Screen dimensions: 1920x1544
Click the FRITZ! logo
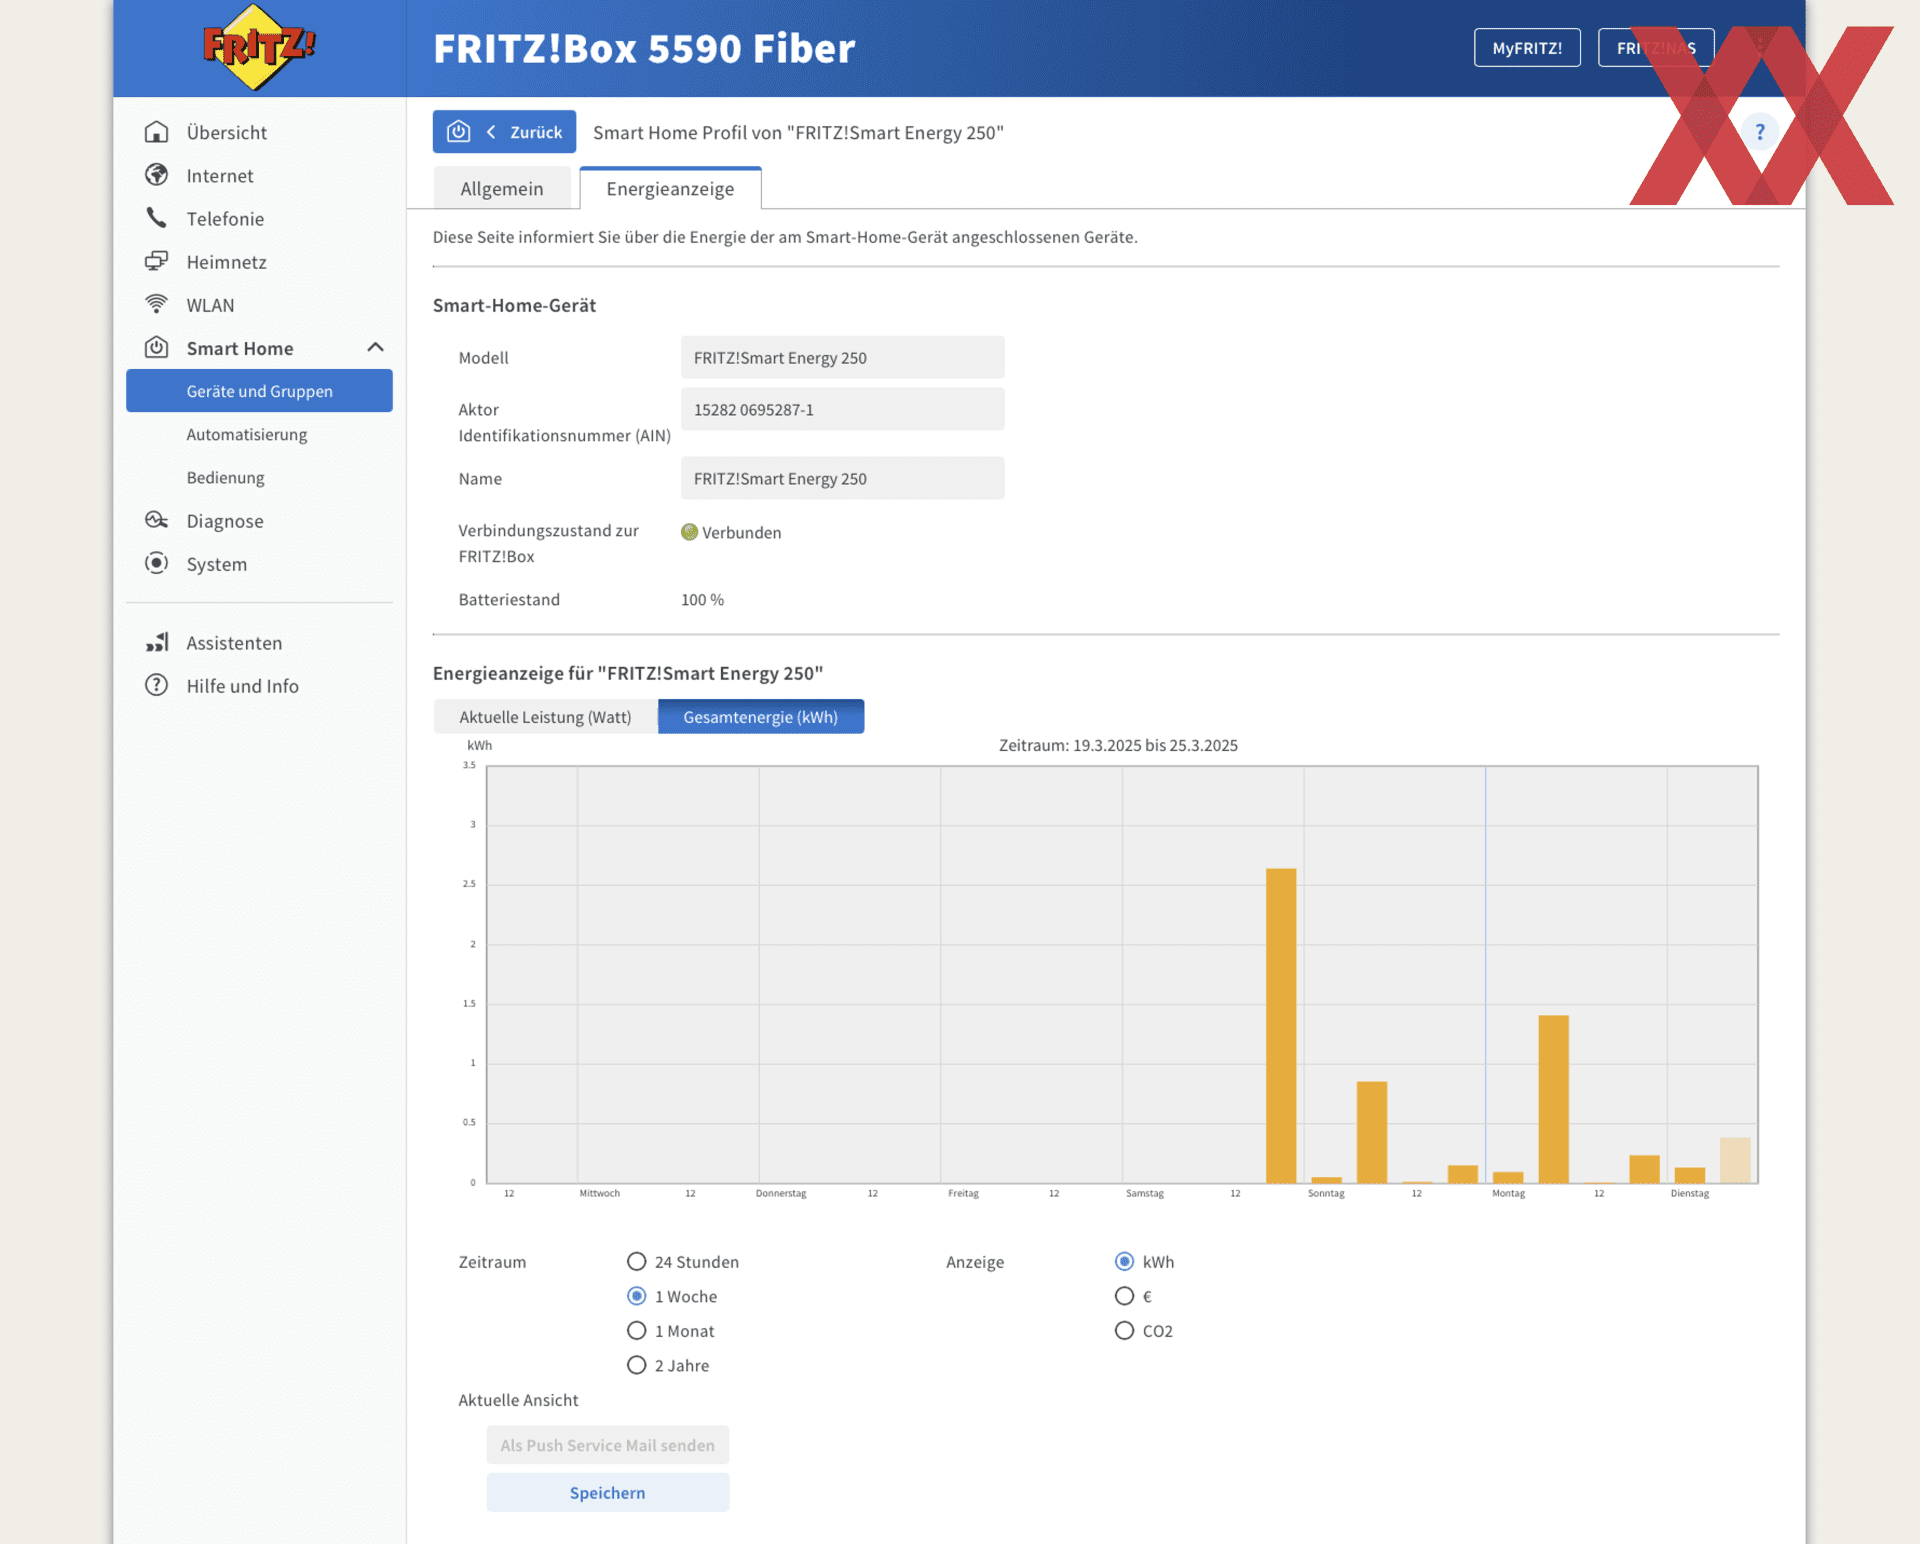click(259, 47)
